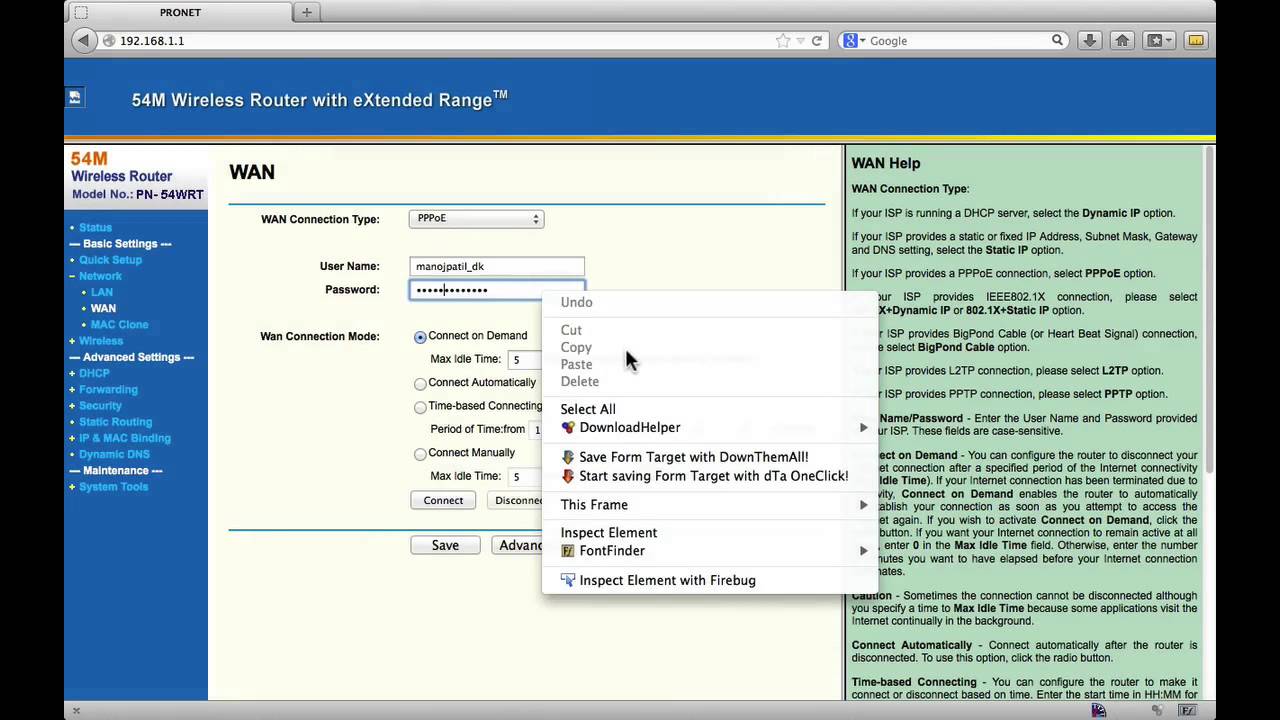Image resolution: width=1280 pixels, height=720 pixels.
Task: Click the FontFinder icon in status bar
Action: pos(1188,711)
